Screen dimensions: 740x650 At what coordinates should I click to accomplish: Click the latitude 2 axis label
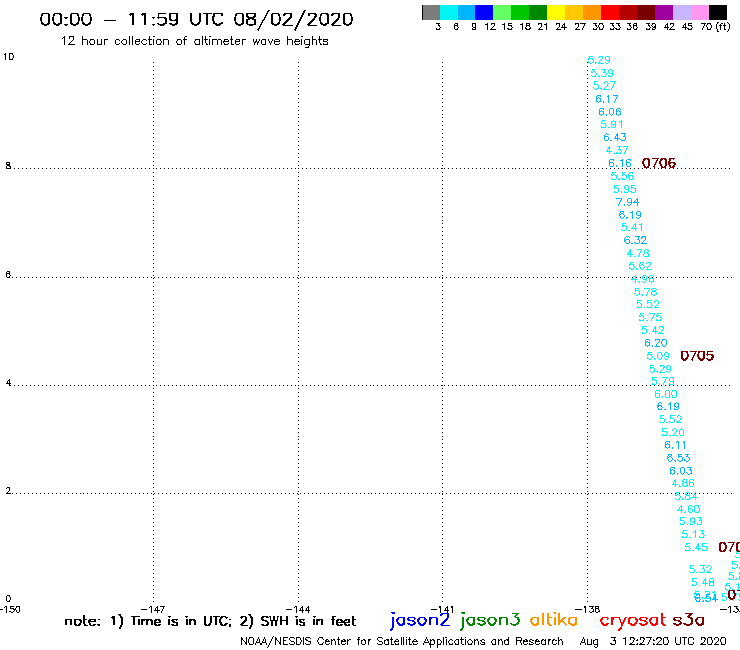[8, 491]
